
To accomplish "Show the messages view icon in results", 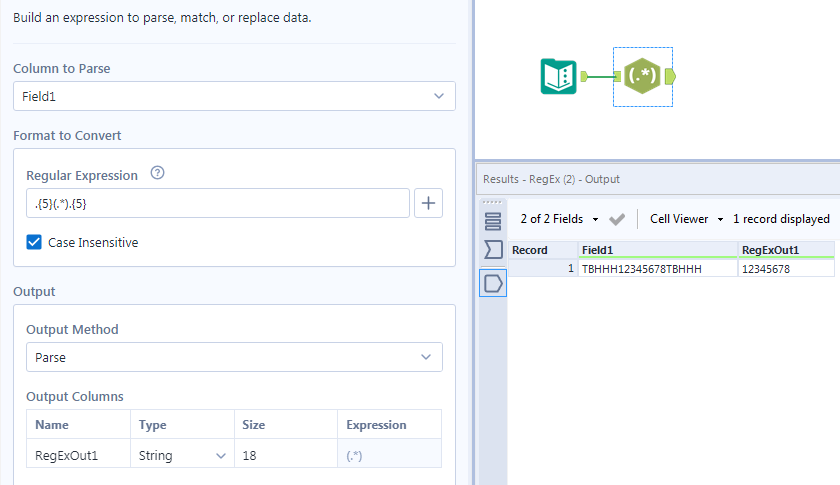I will [493, 220].
